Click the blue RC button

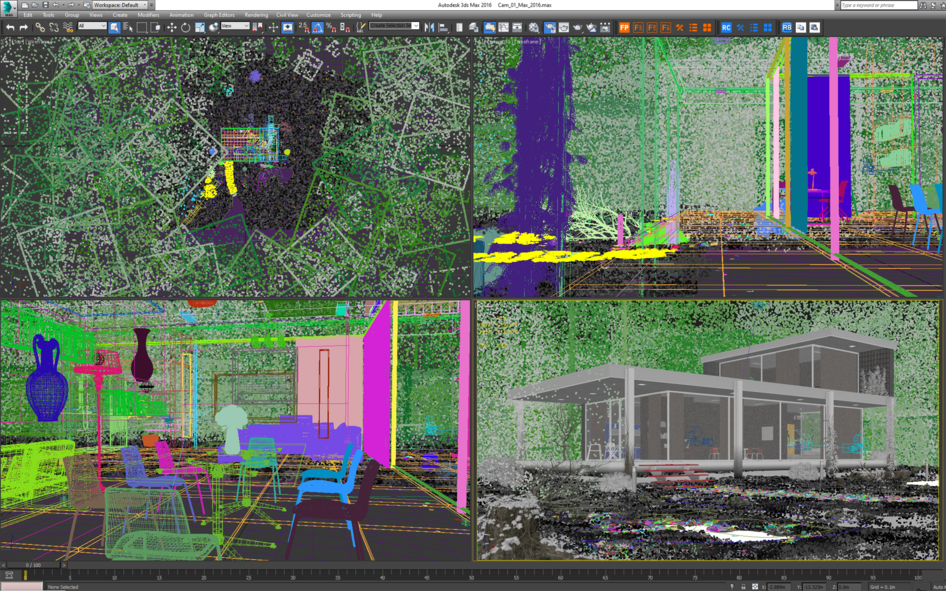pos(726,27)
